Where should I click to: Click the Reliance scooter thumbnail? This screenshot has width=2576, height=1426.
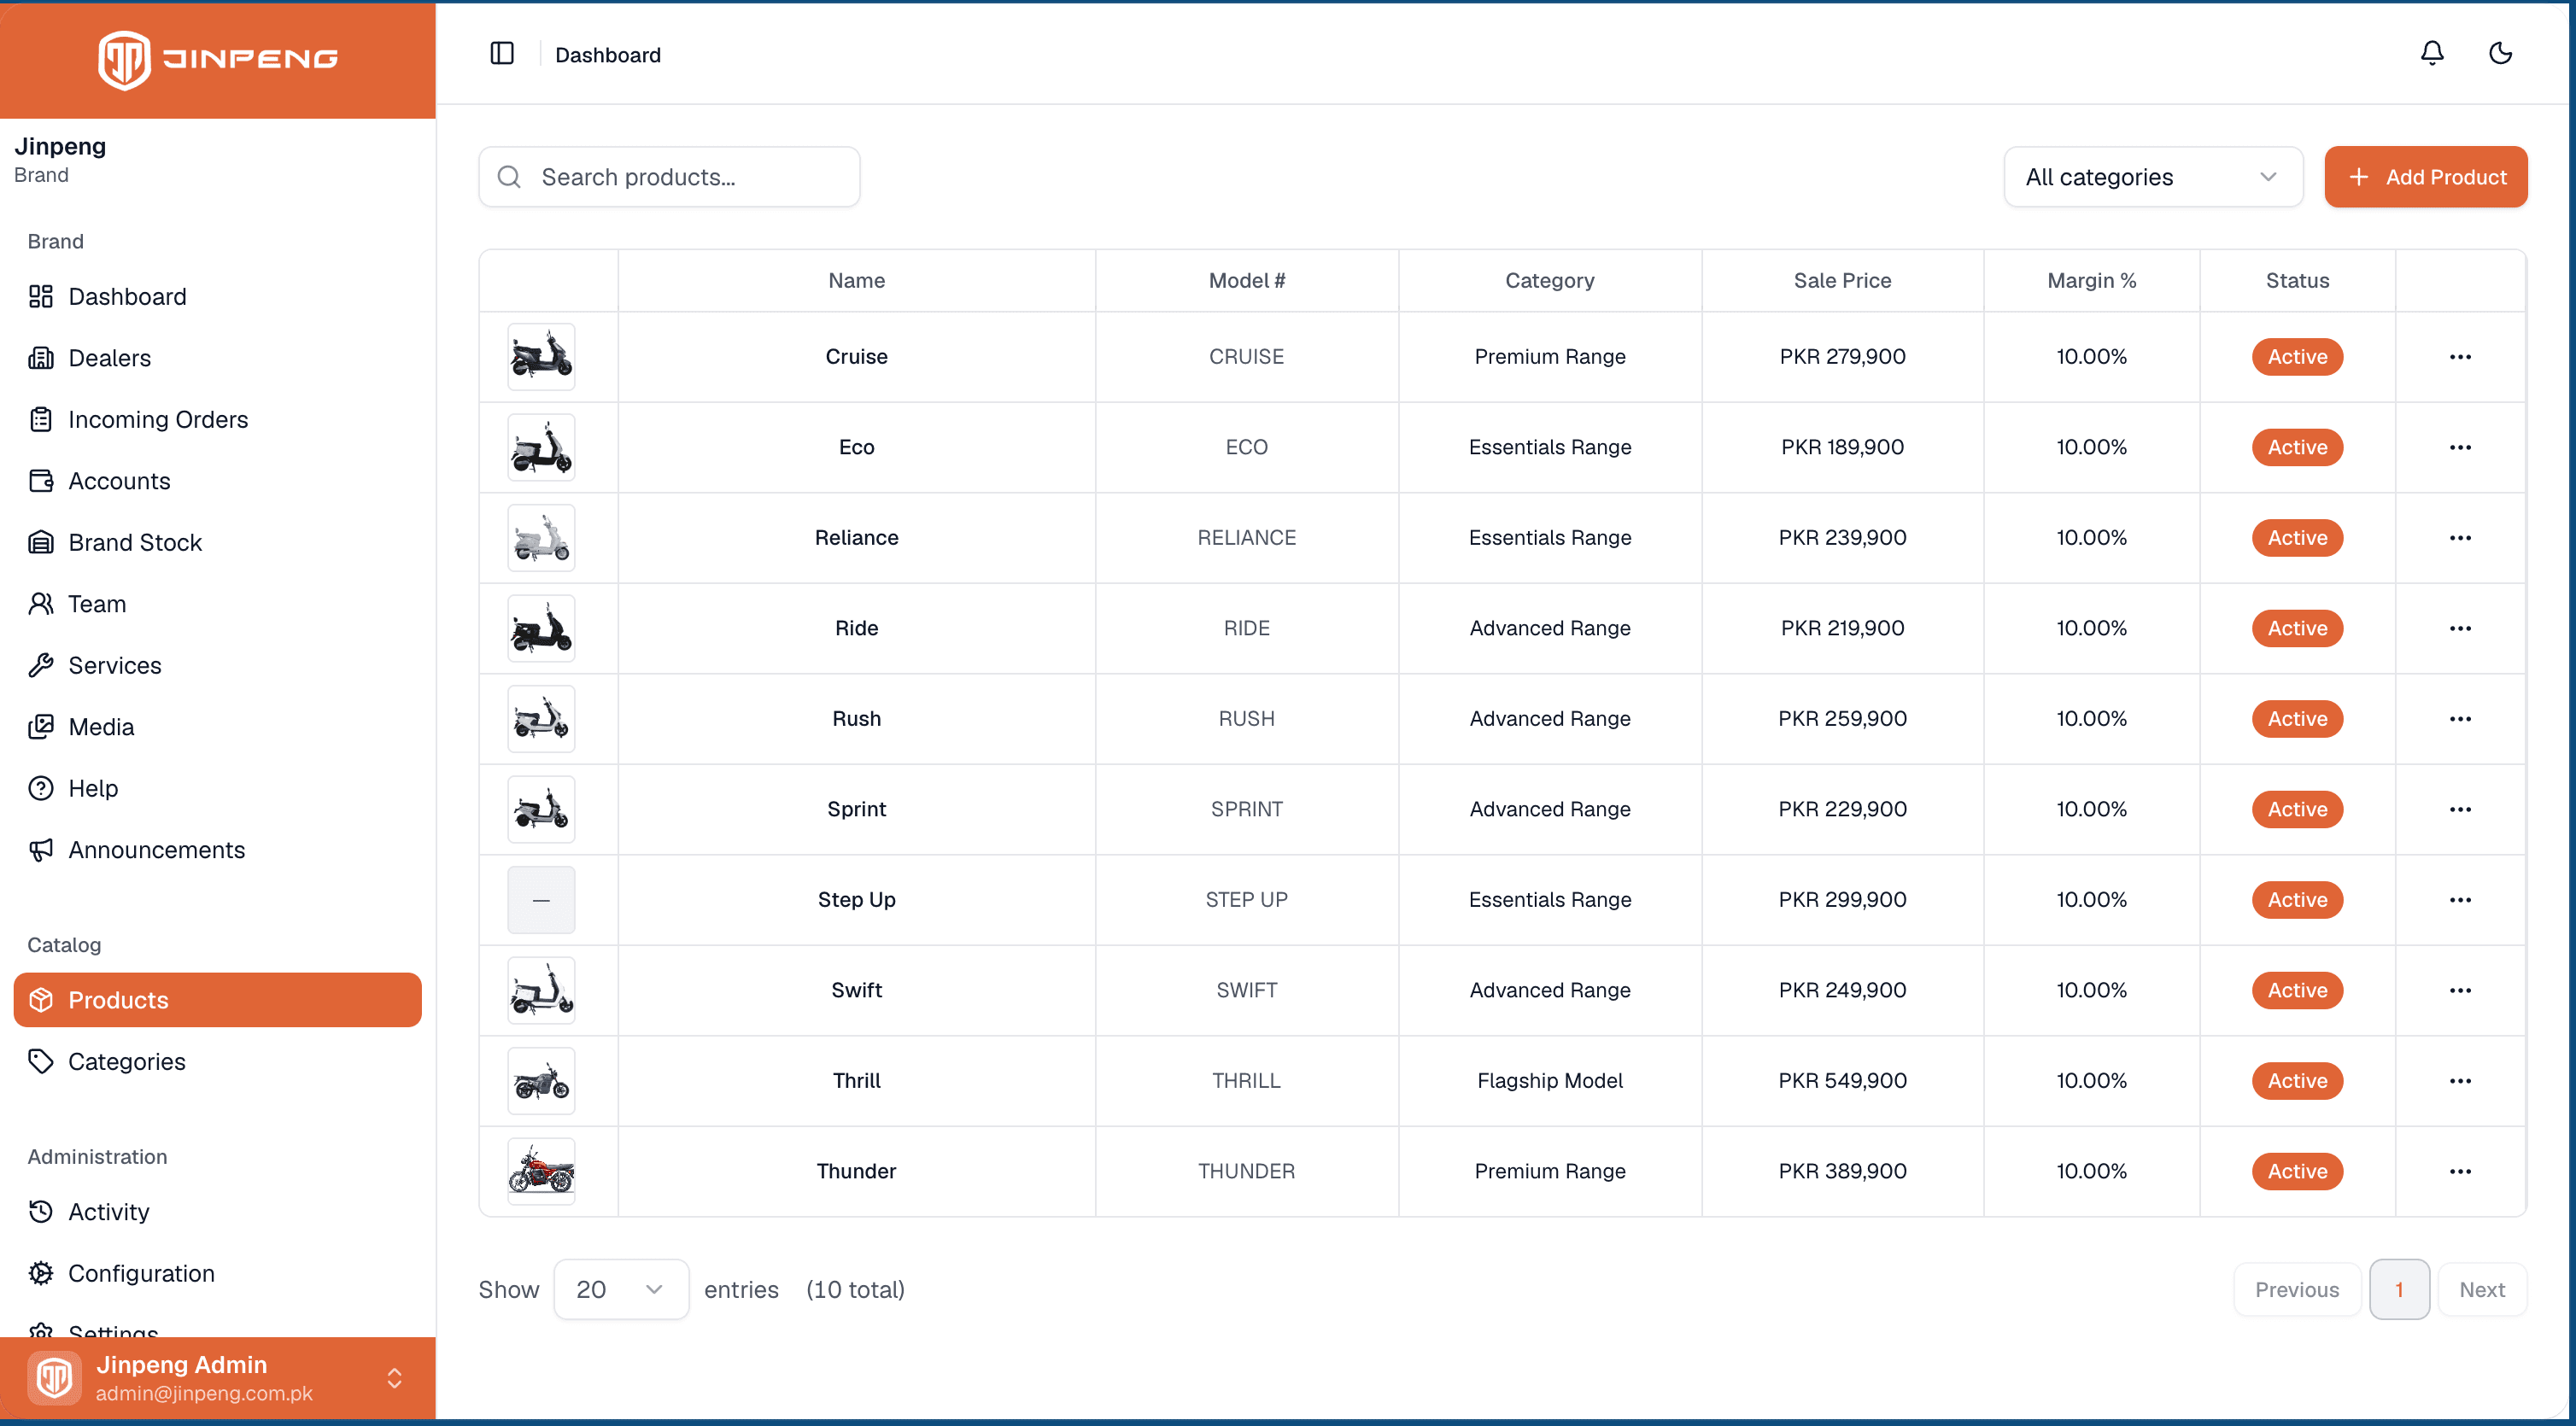click(x=541, y=538)
